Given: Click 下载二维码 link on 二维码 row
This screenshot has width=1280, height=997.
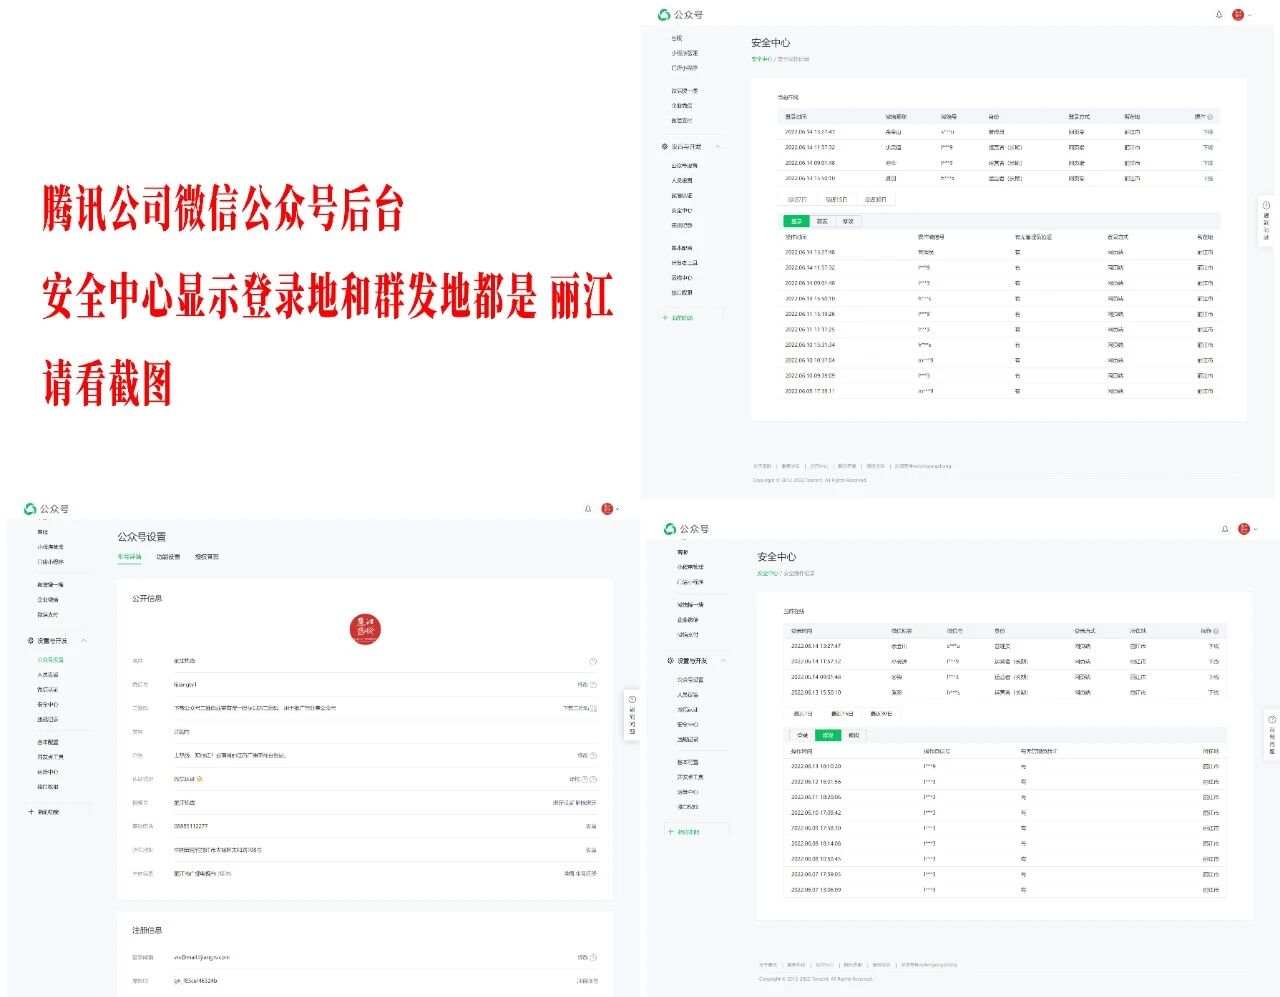Looking at the screenshot, I should click(577, 708).
